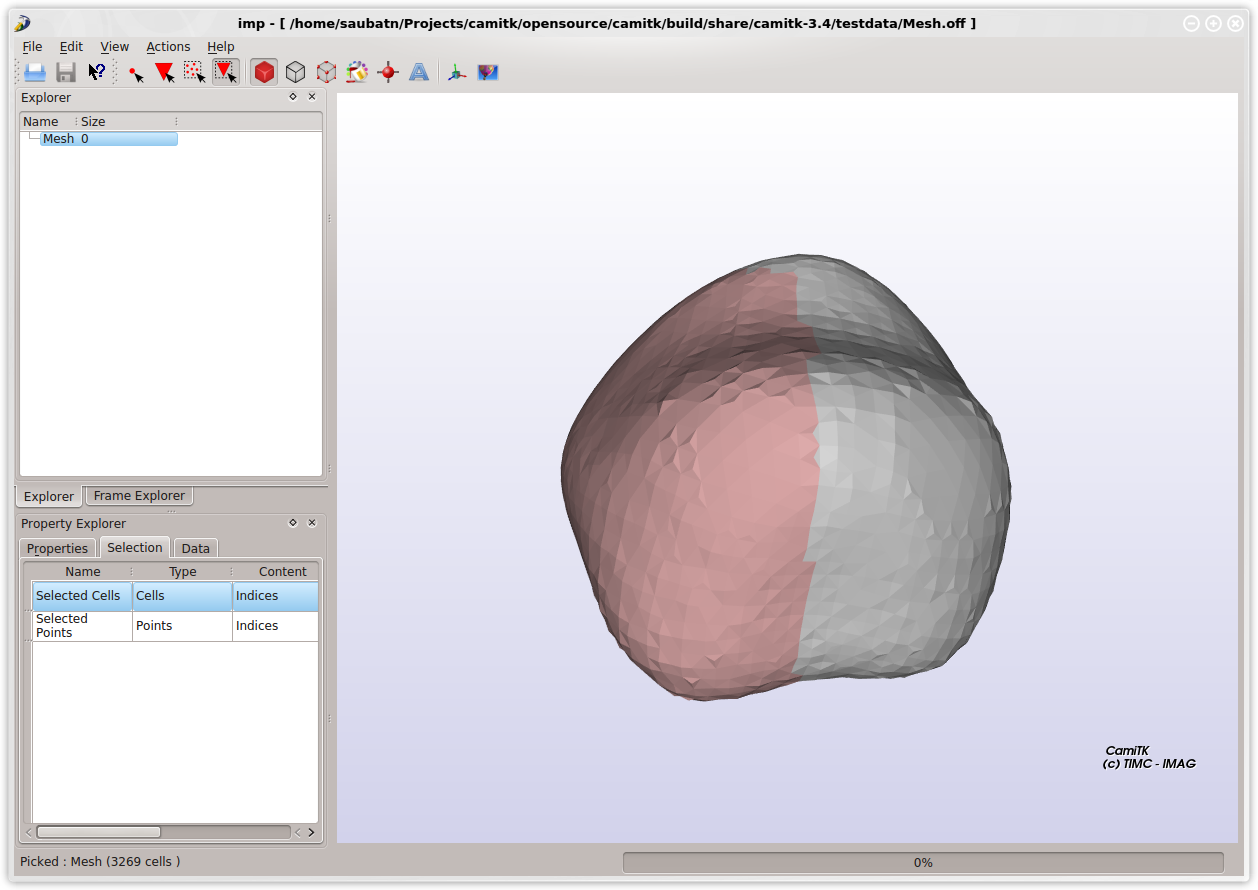Toggle the wireframe cube rendering mode
Image resolution: width=1258 pixels, height=890 pixels.
295,72
